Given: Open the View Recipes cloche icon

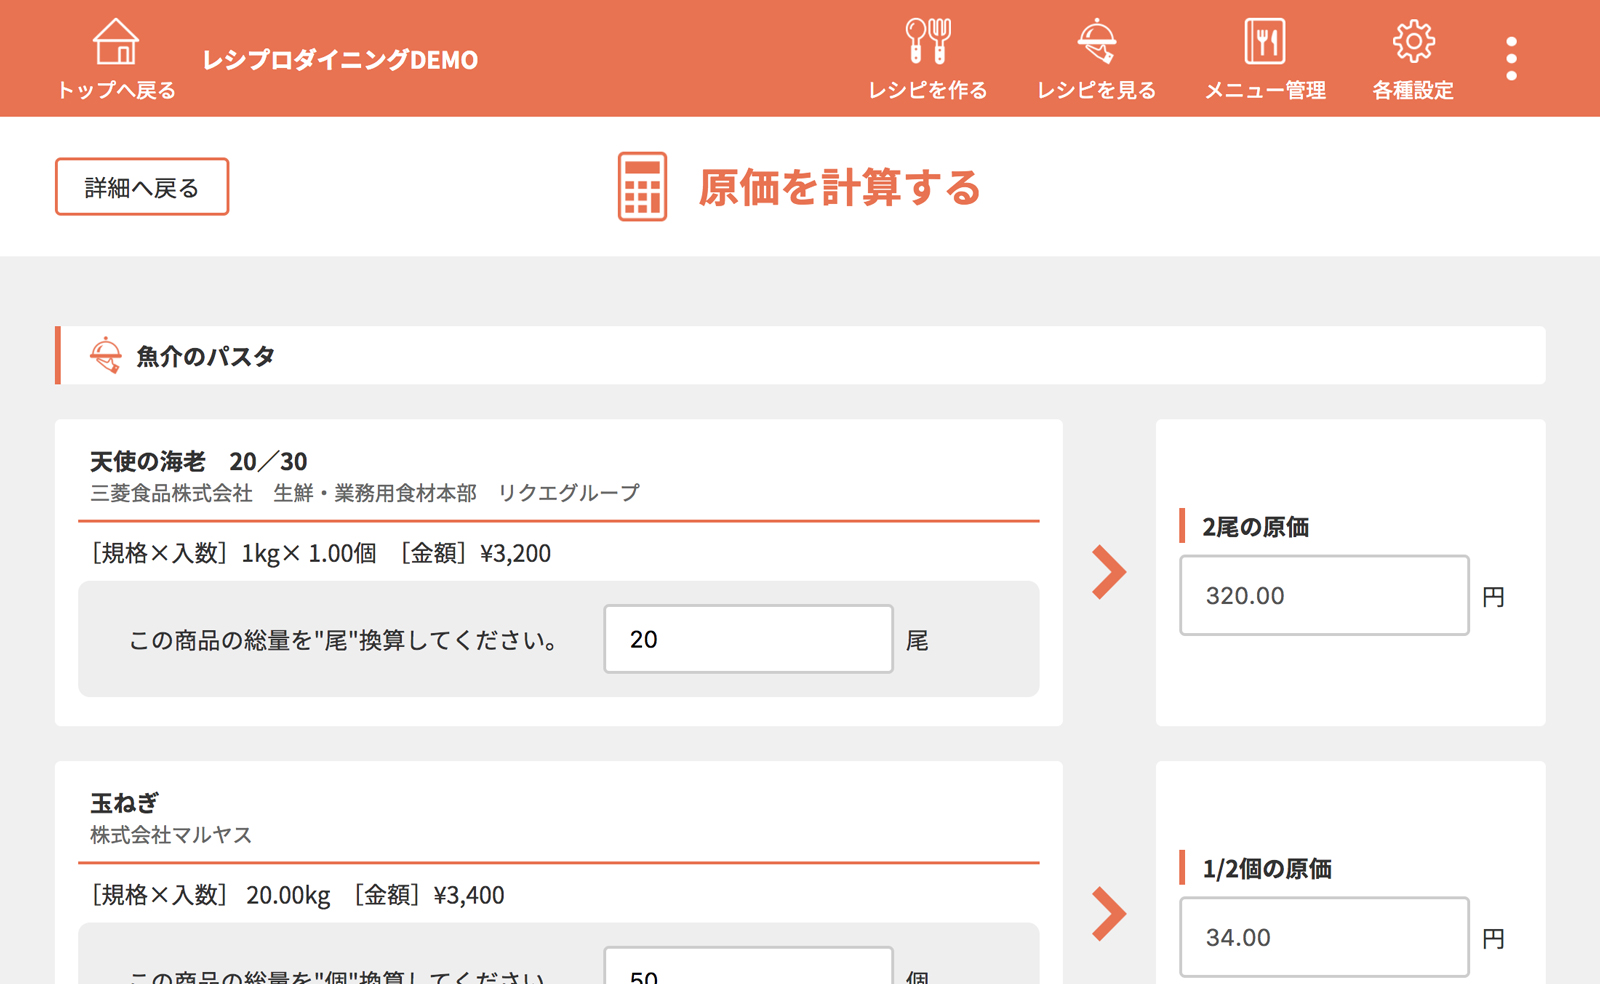Looking at the screenshot, I should click(1096, 42).
